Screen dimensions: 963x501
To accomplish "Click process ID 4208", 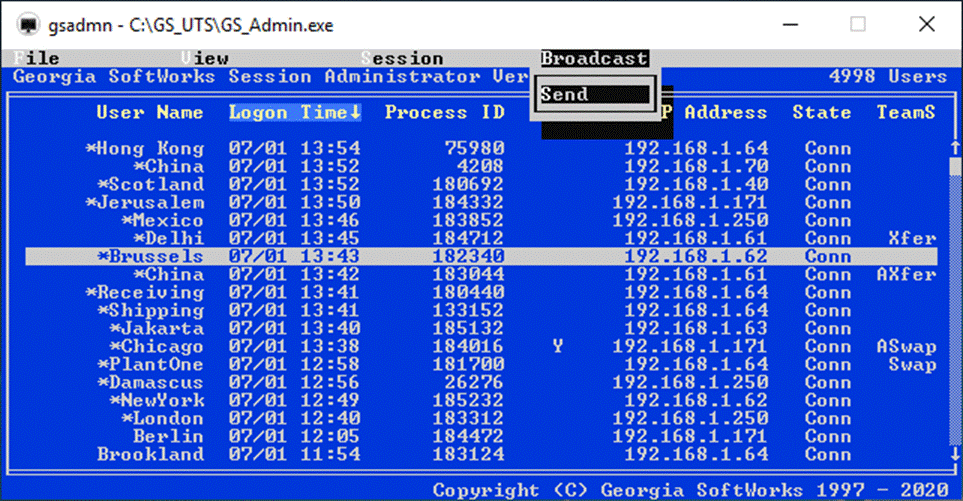I will [x=480, y=166].
